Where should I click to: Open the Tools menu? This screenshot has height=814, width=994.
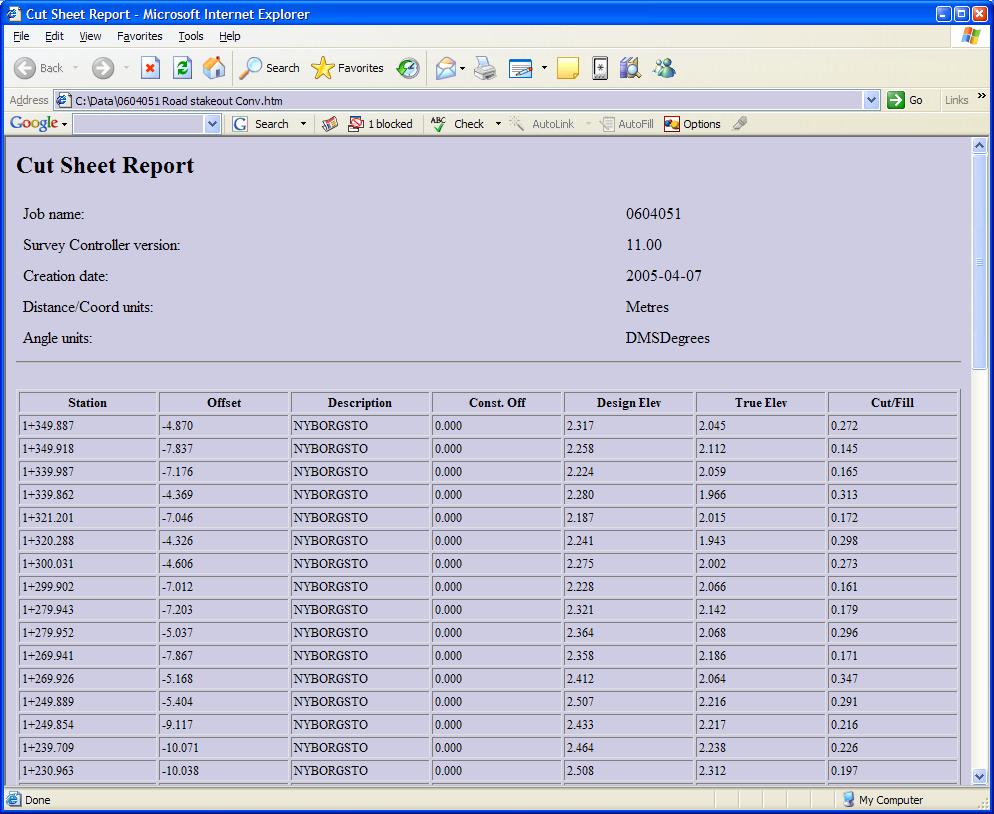click(x=190, y=36)
